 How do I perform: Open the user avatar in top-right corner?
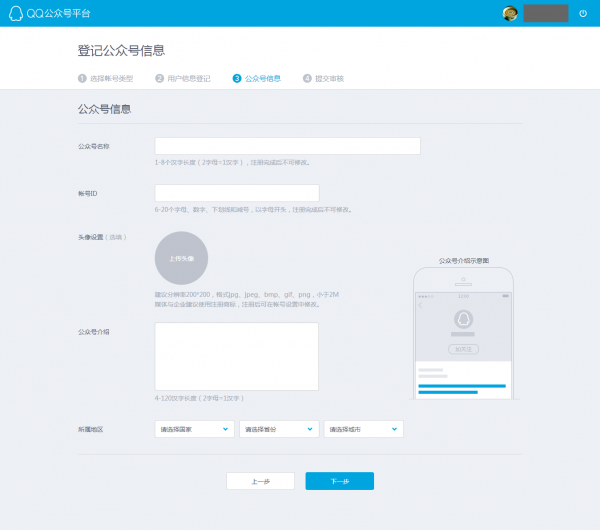510,13
